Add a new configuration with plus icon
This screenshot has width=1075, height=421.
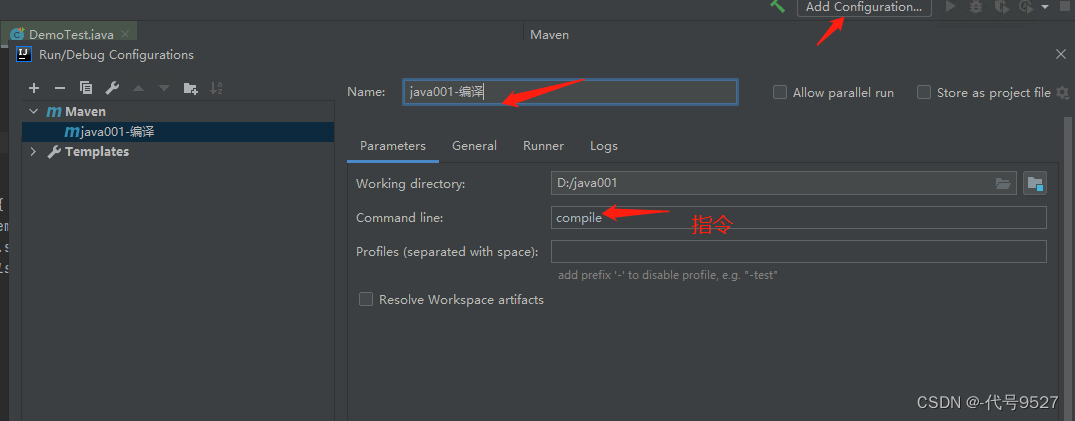34,88
